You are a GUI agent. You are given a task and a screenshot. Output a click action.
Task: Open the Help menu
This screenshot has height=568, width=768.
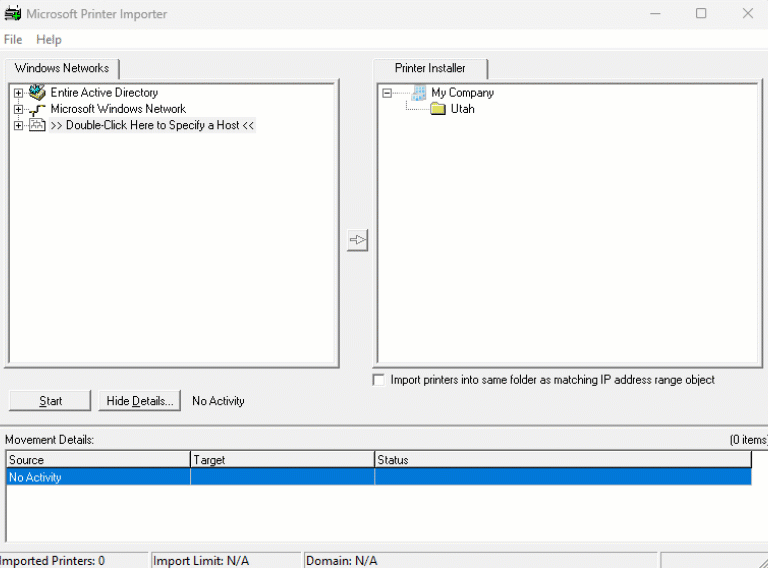click(49, 40)
